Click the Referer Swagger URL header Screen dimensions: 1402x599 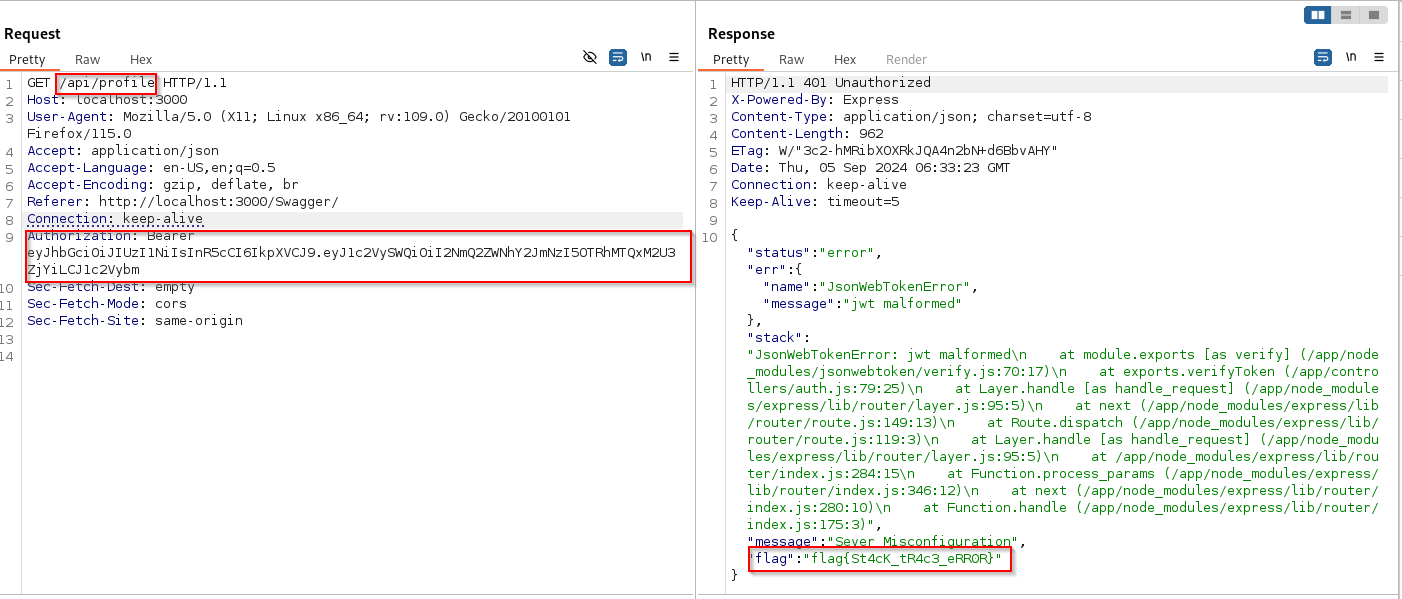tap(183, 202)
